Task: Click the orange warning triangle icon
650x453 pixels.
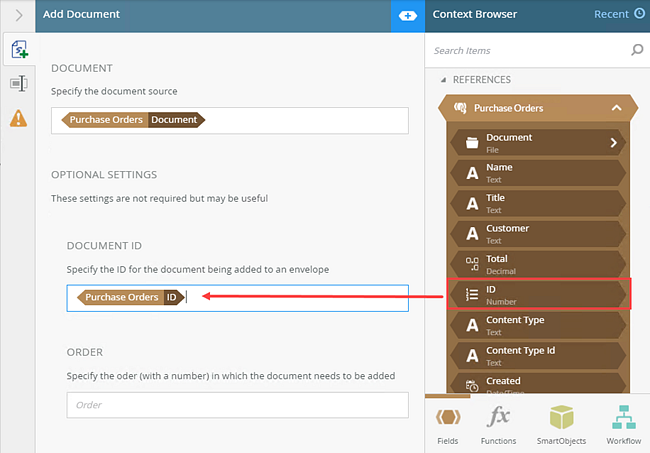Action: [x=18, y=119]
